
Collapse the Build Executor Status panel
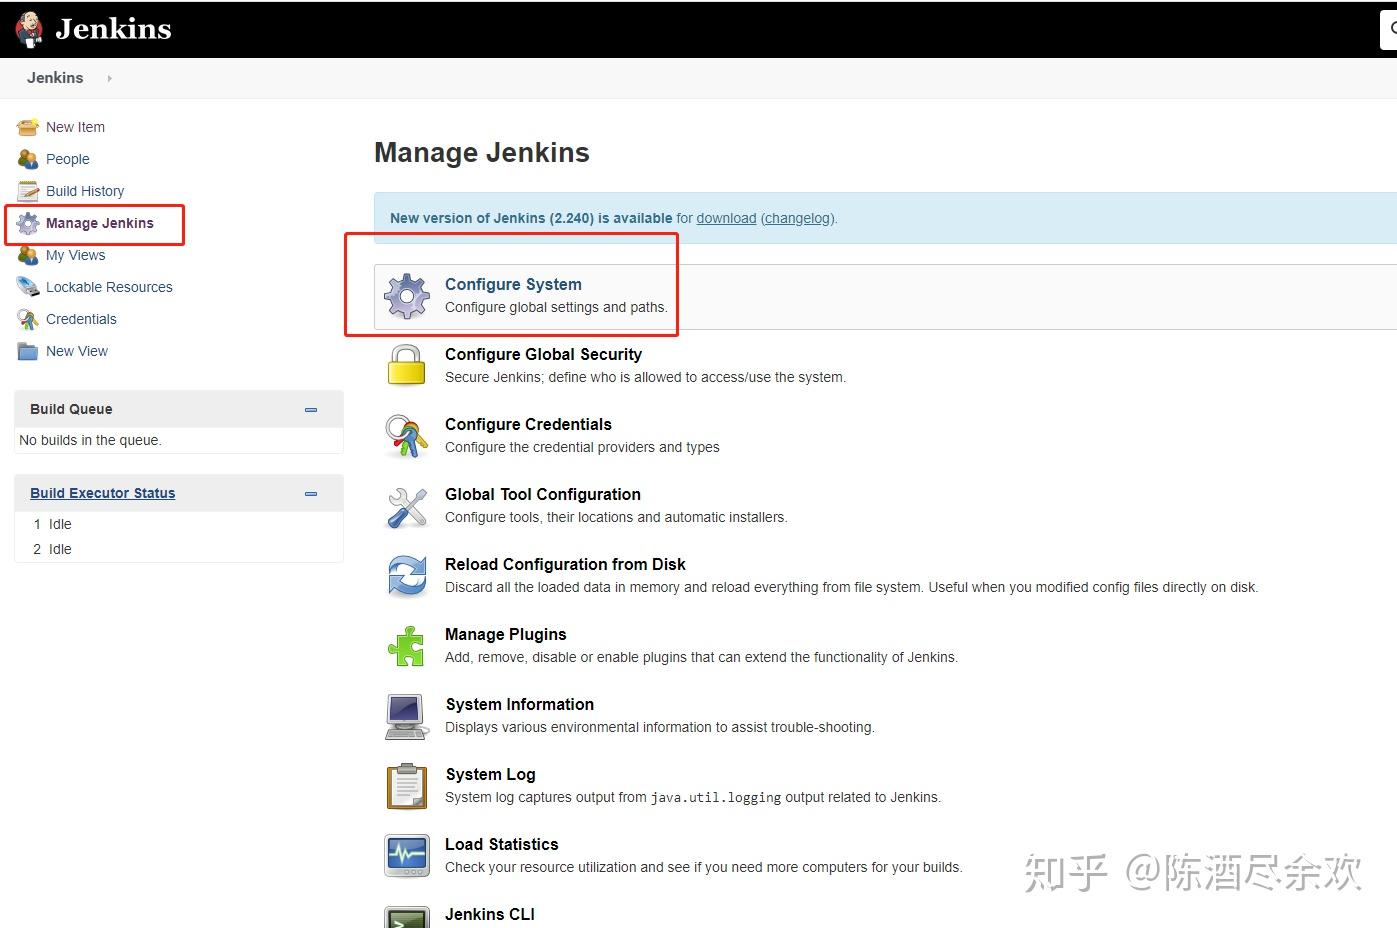(x=311, y=494)
